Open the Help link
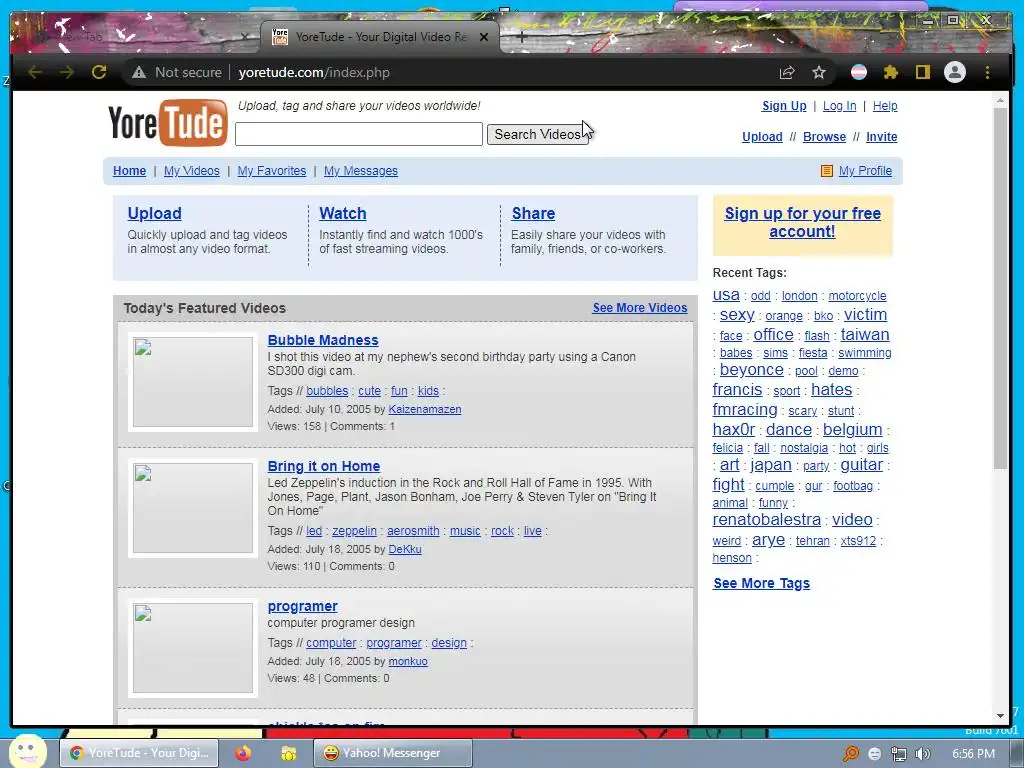 (885, 106)
